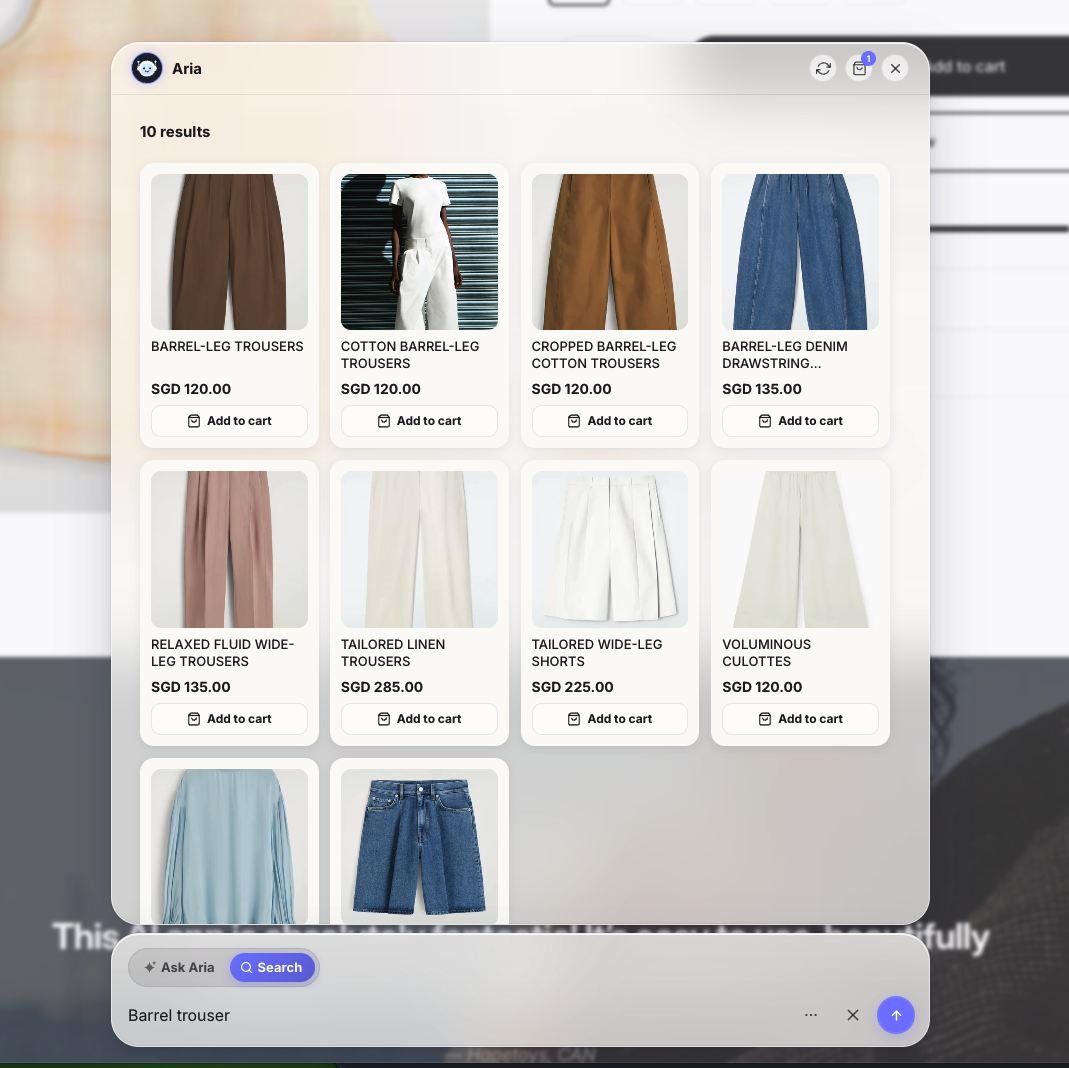Viewport: 1069px width, 1068px height.
Task: Clear the search text with X icon
Action: 852,1015
